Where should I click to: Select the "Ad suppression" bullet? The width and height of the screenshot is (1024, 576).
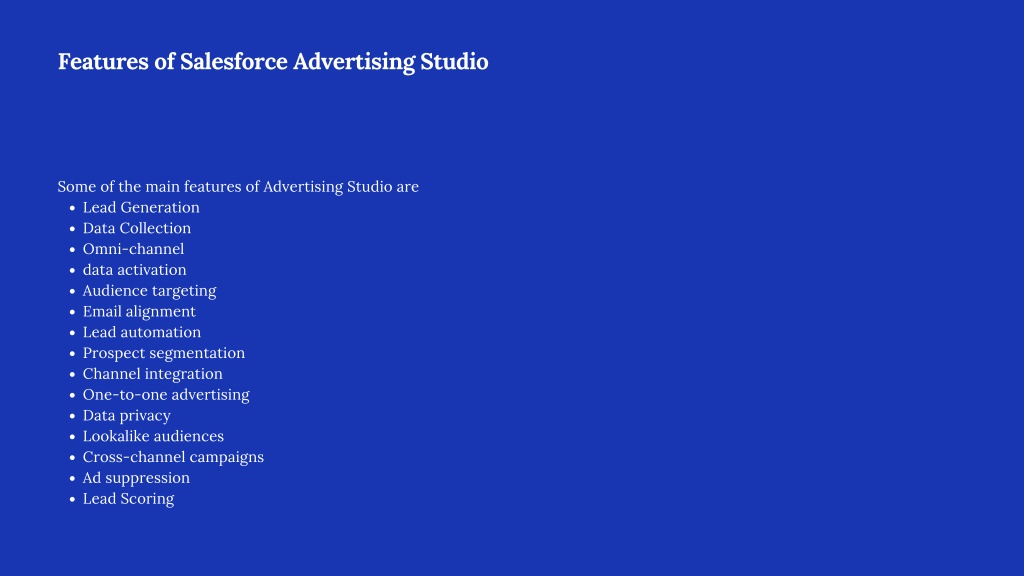[136, 478]
